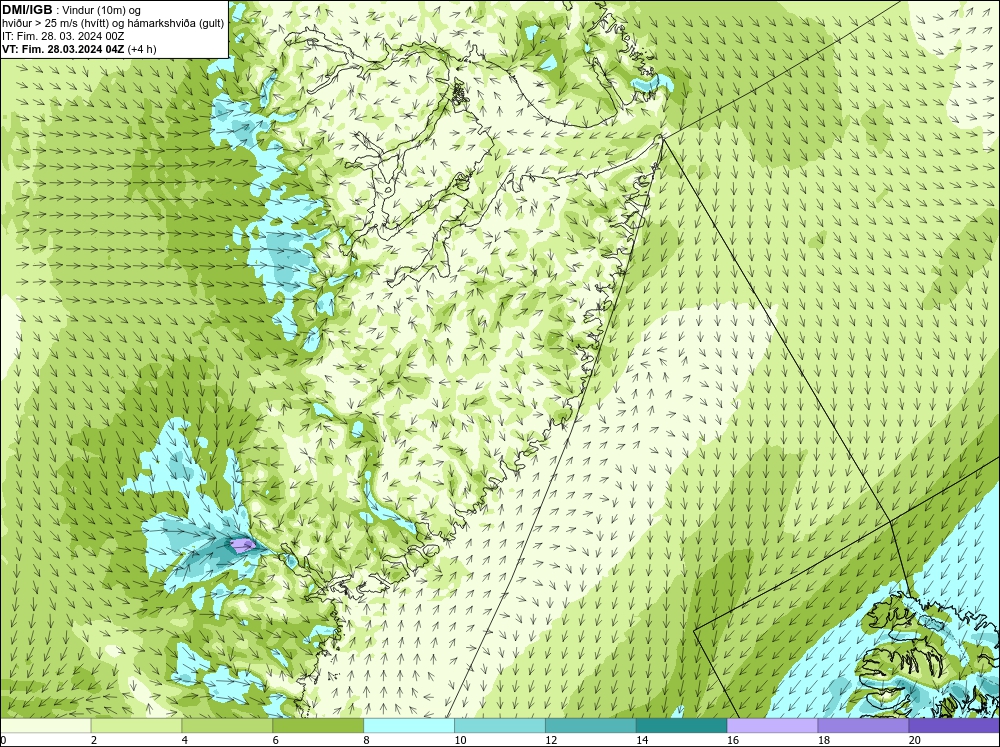Click the 4–6 m/s green legend swatch

[x=227, y=725]
